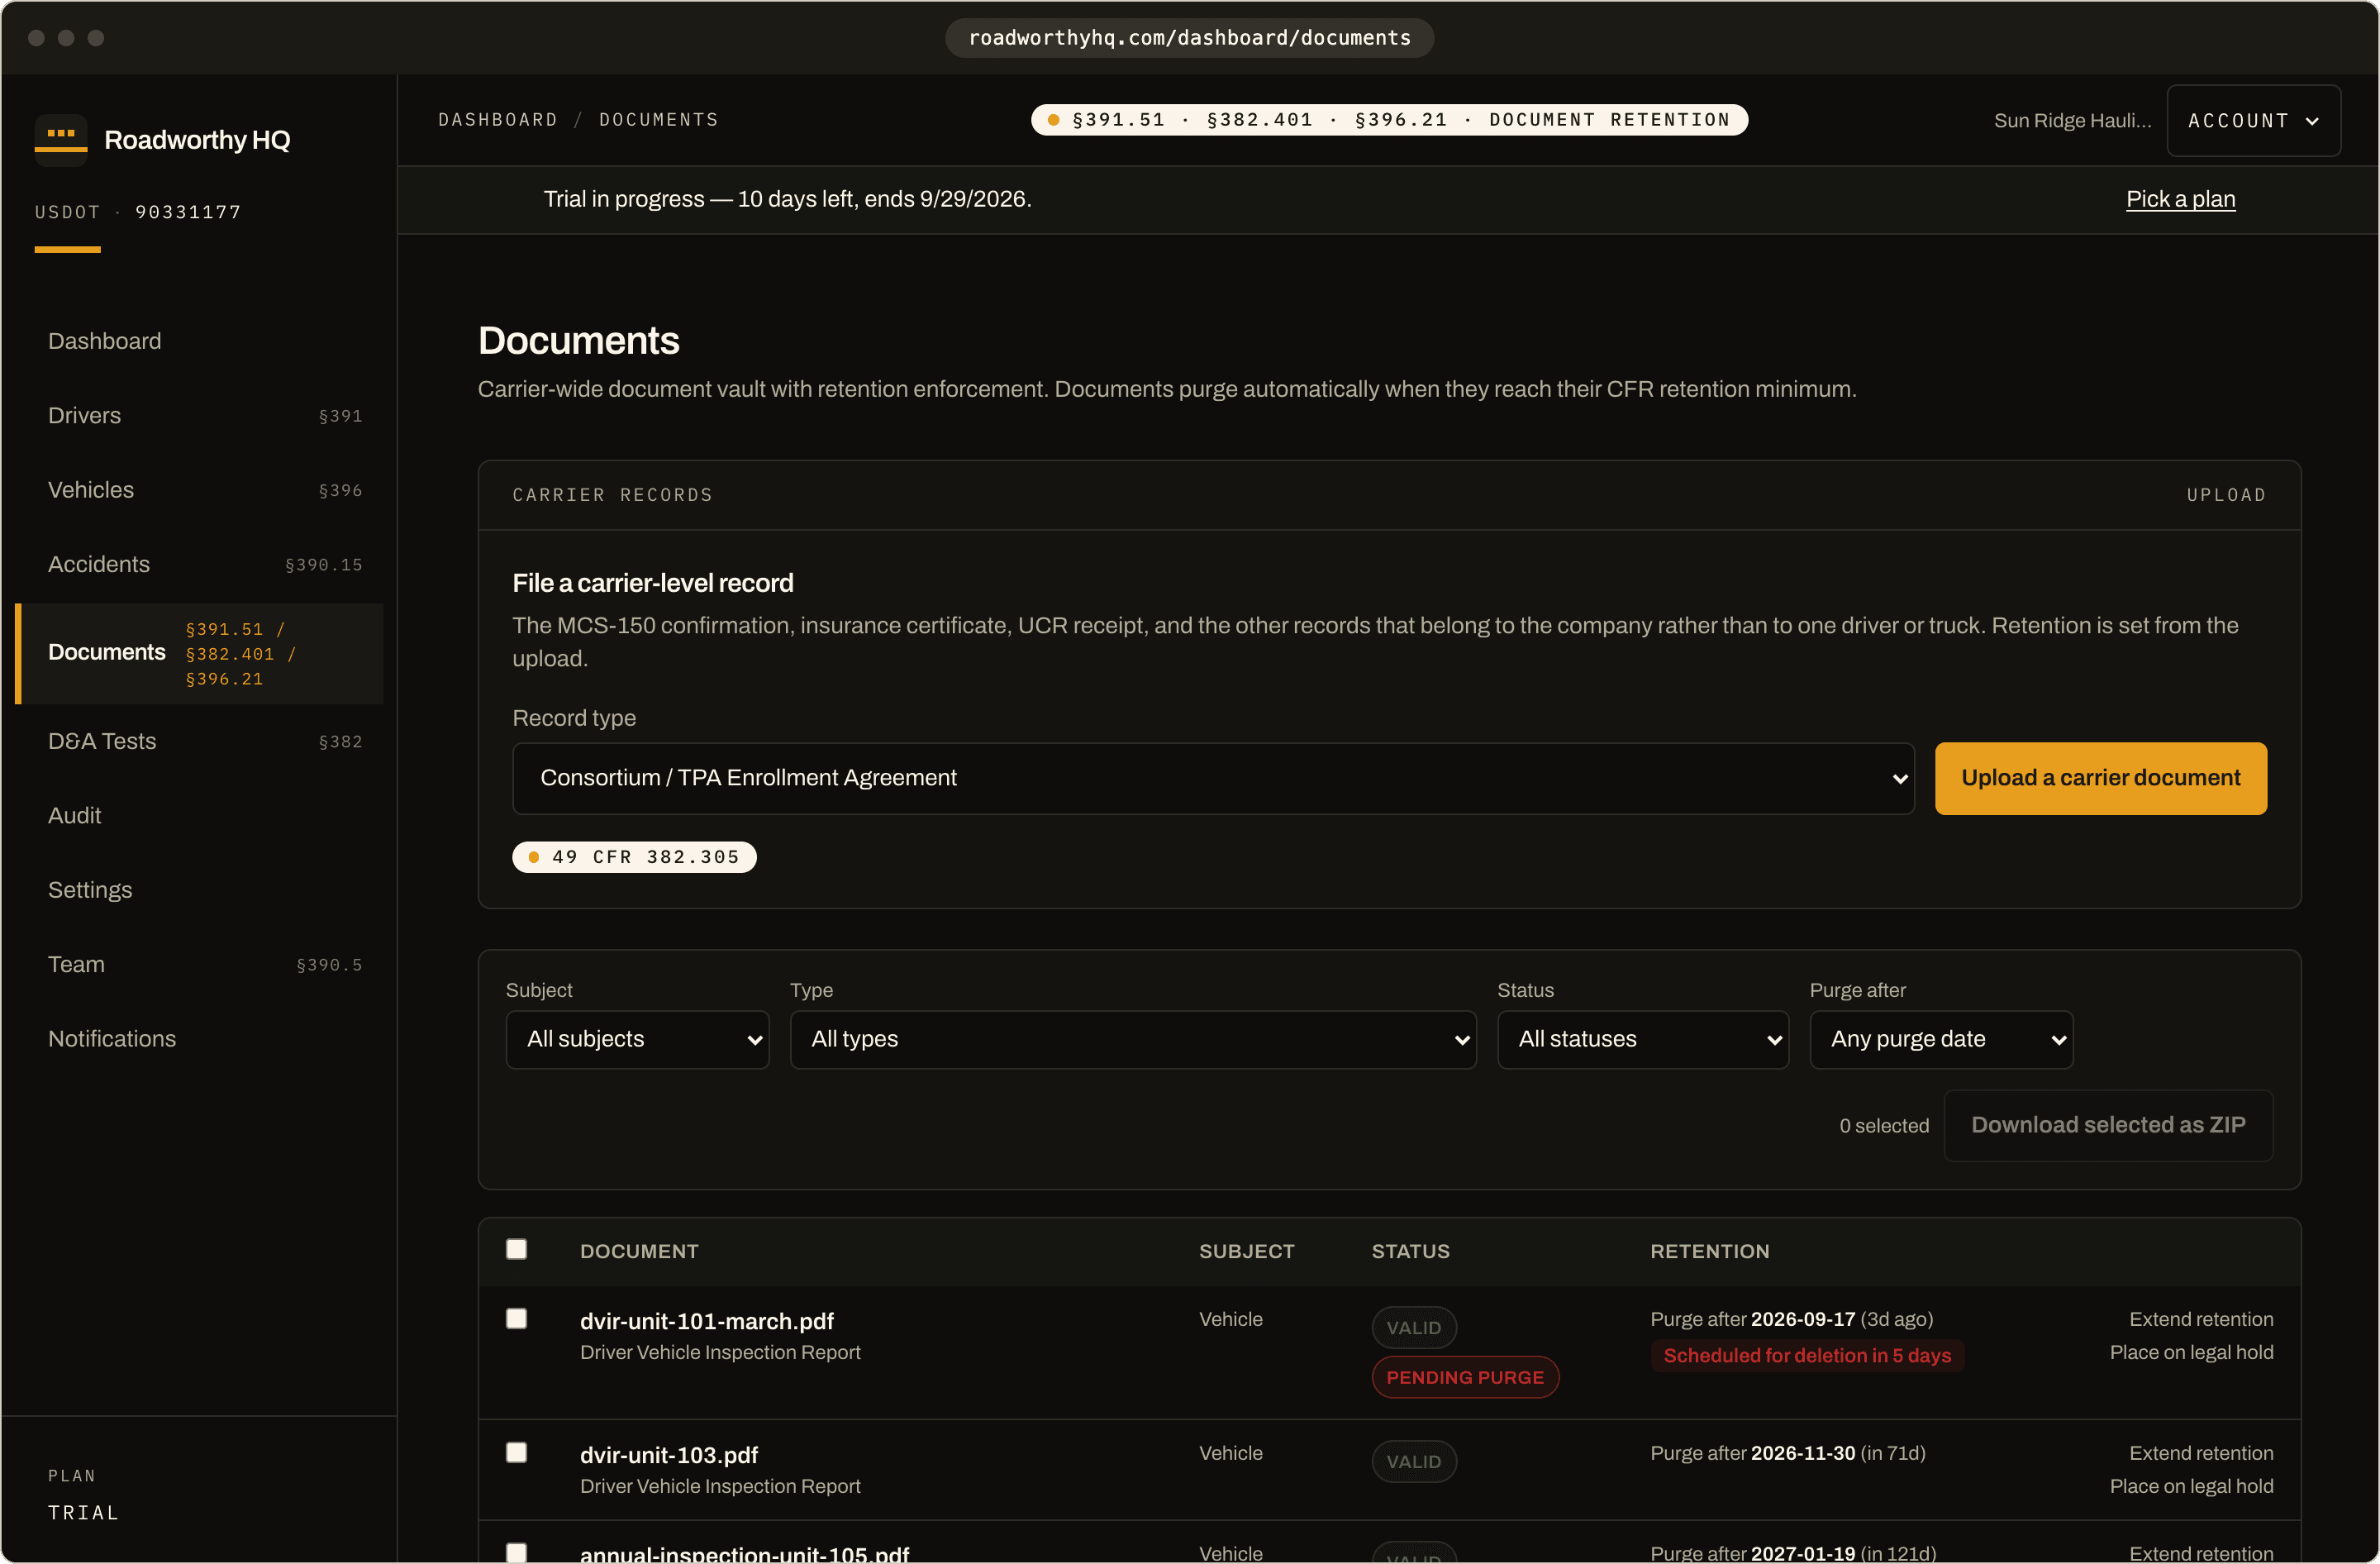Click the browser URL address bar

(1189, 38)
